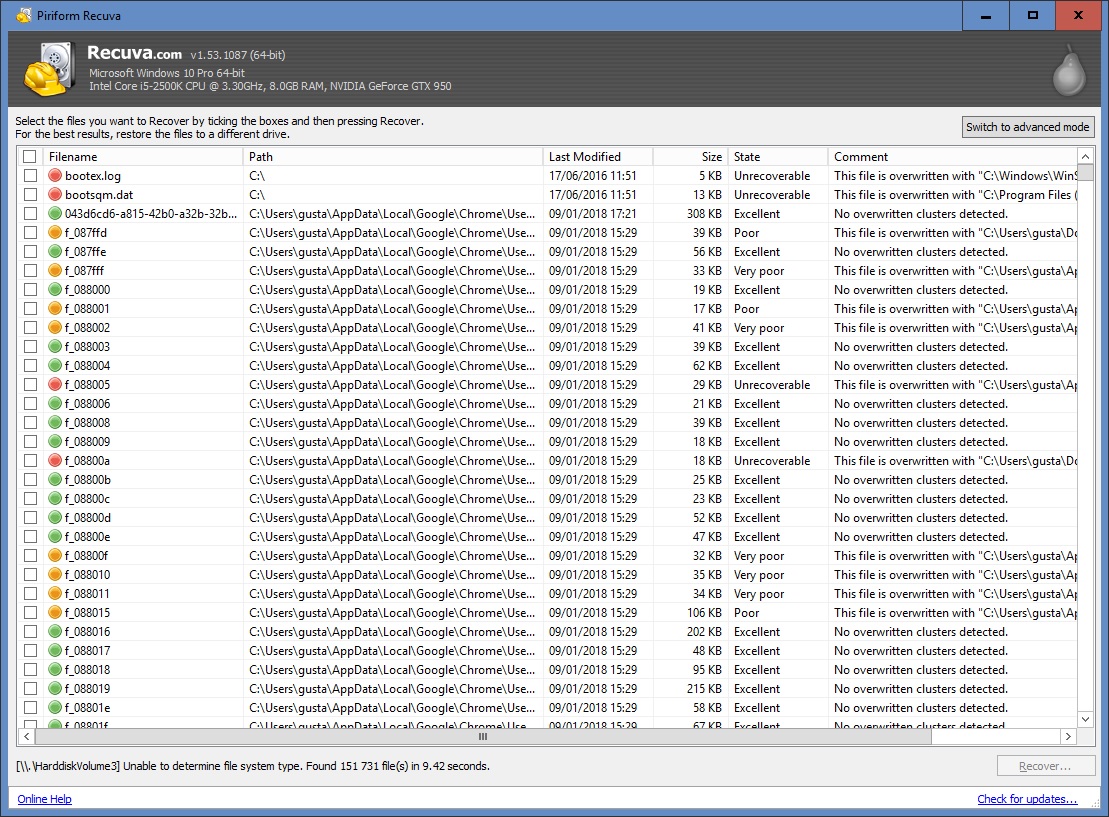Select the f_08800c filename
The width and height of the screenshot is (1109, 817).
[x=87, y=499]
